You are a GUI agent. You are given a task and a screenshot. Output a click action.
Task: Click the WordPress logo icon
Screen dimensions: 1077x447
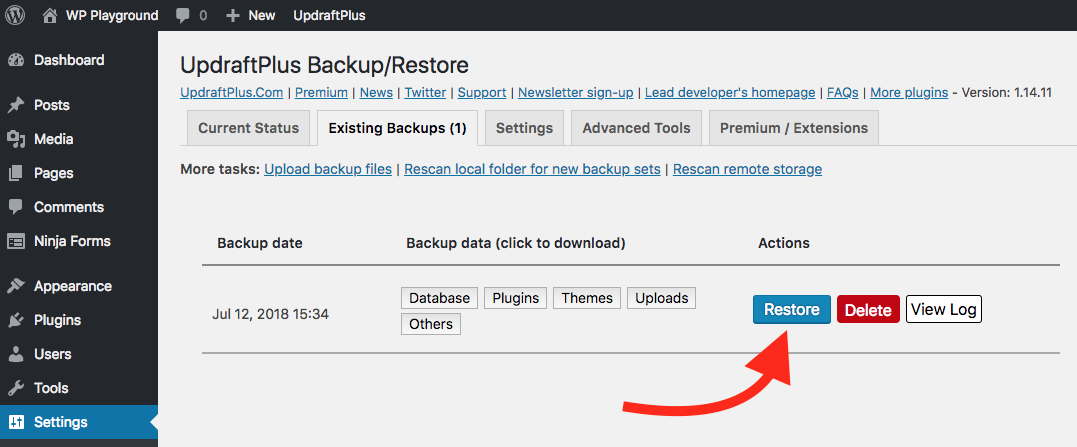pos(16,16)
